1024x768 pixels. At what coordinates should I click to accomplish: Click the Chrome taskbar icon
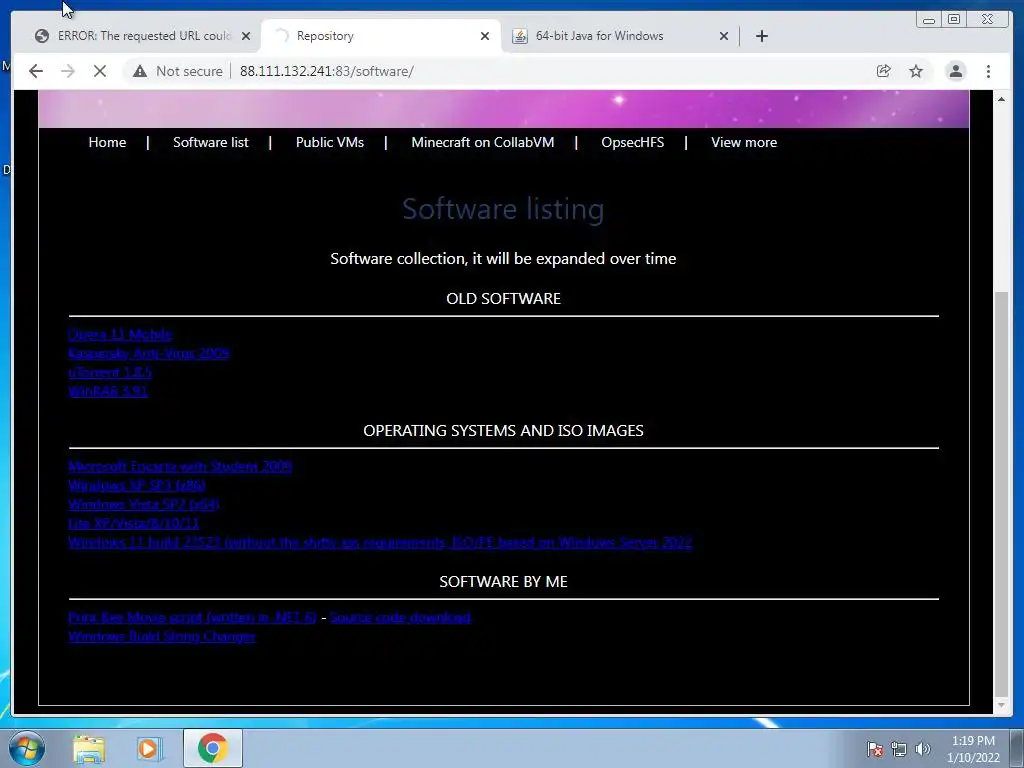[x=213, y=748]
